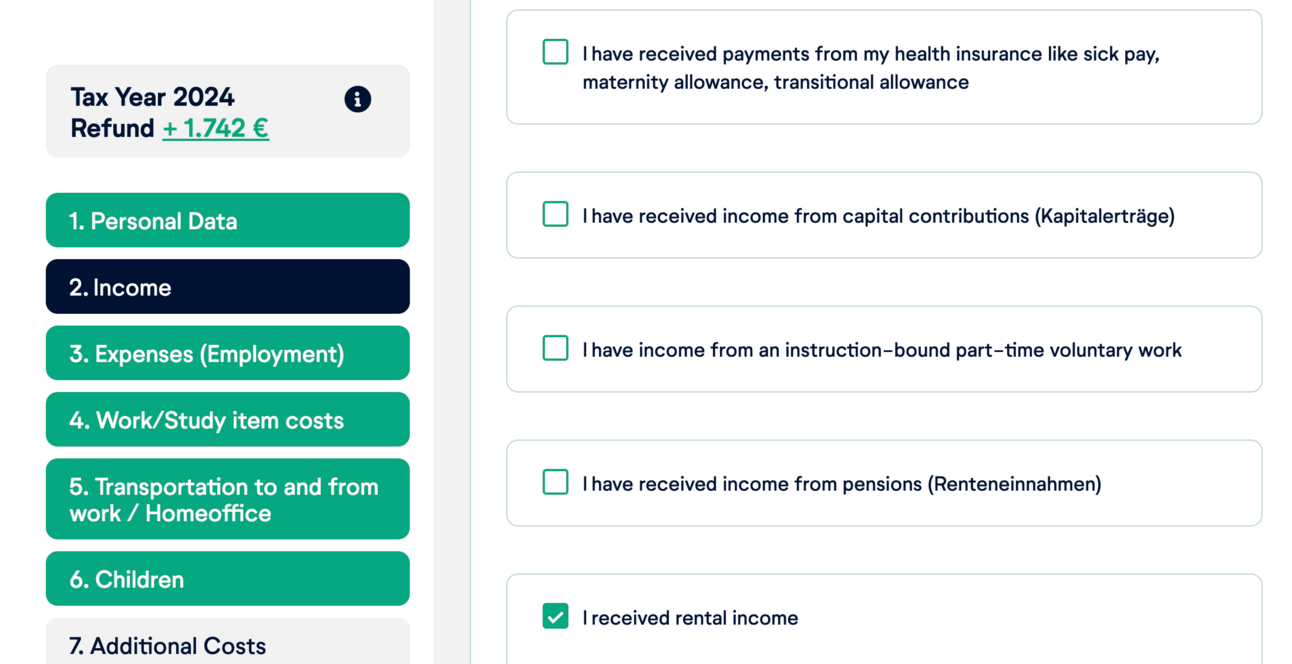Click the Tax Year 2024 heading text

pos(153,97)
